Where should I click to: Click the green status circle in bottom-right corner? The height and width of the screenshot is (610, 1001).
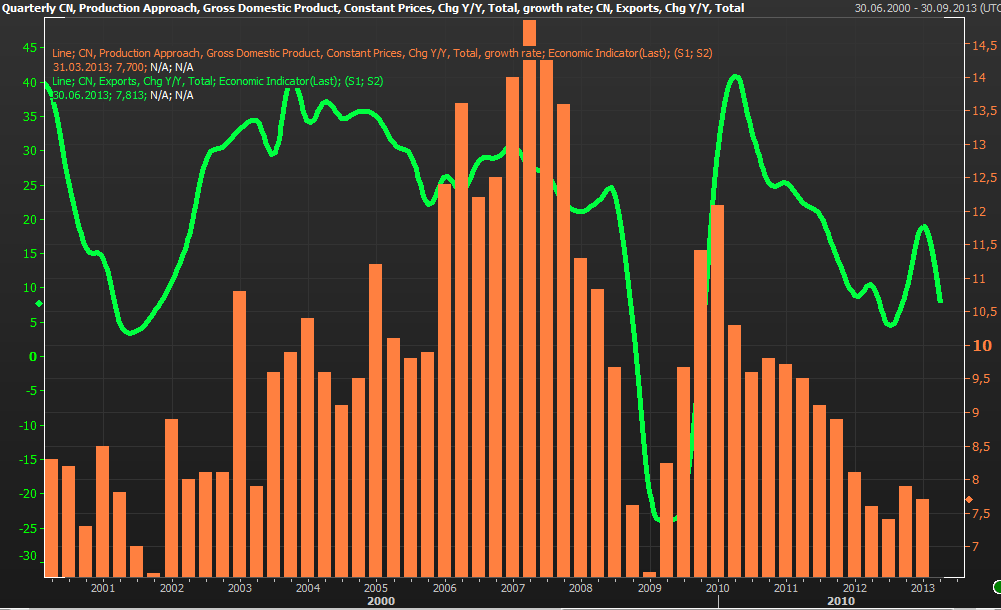[996, 586]
